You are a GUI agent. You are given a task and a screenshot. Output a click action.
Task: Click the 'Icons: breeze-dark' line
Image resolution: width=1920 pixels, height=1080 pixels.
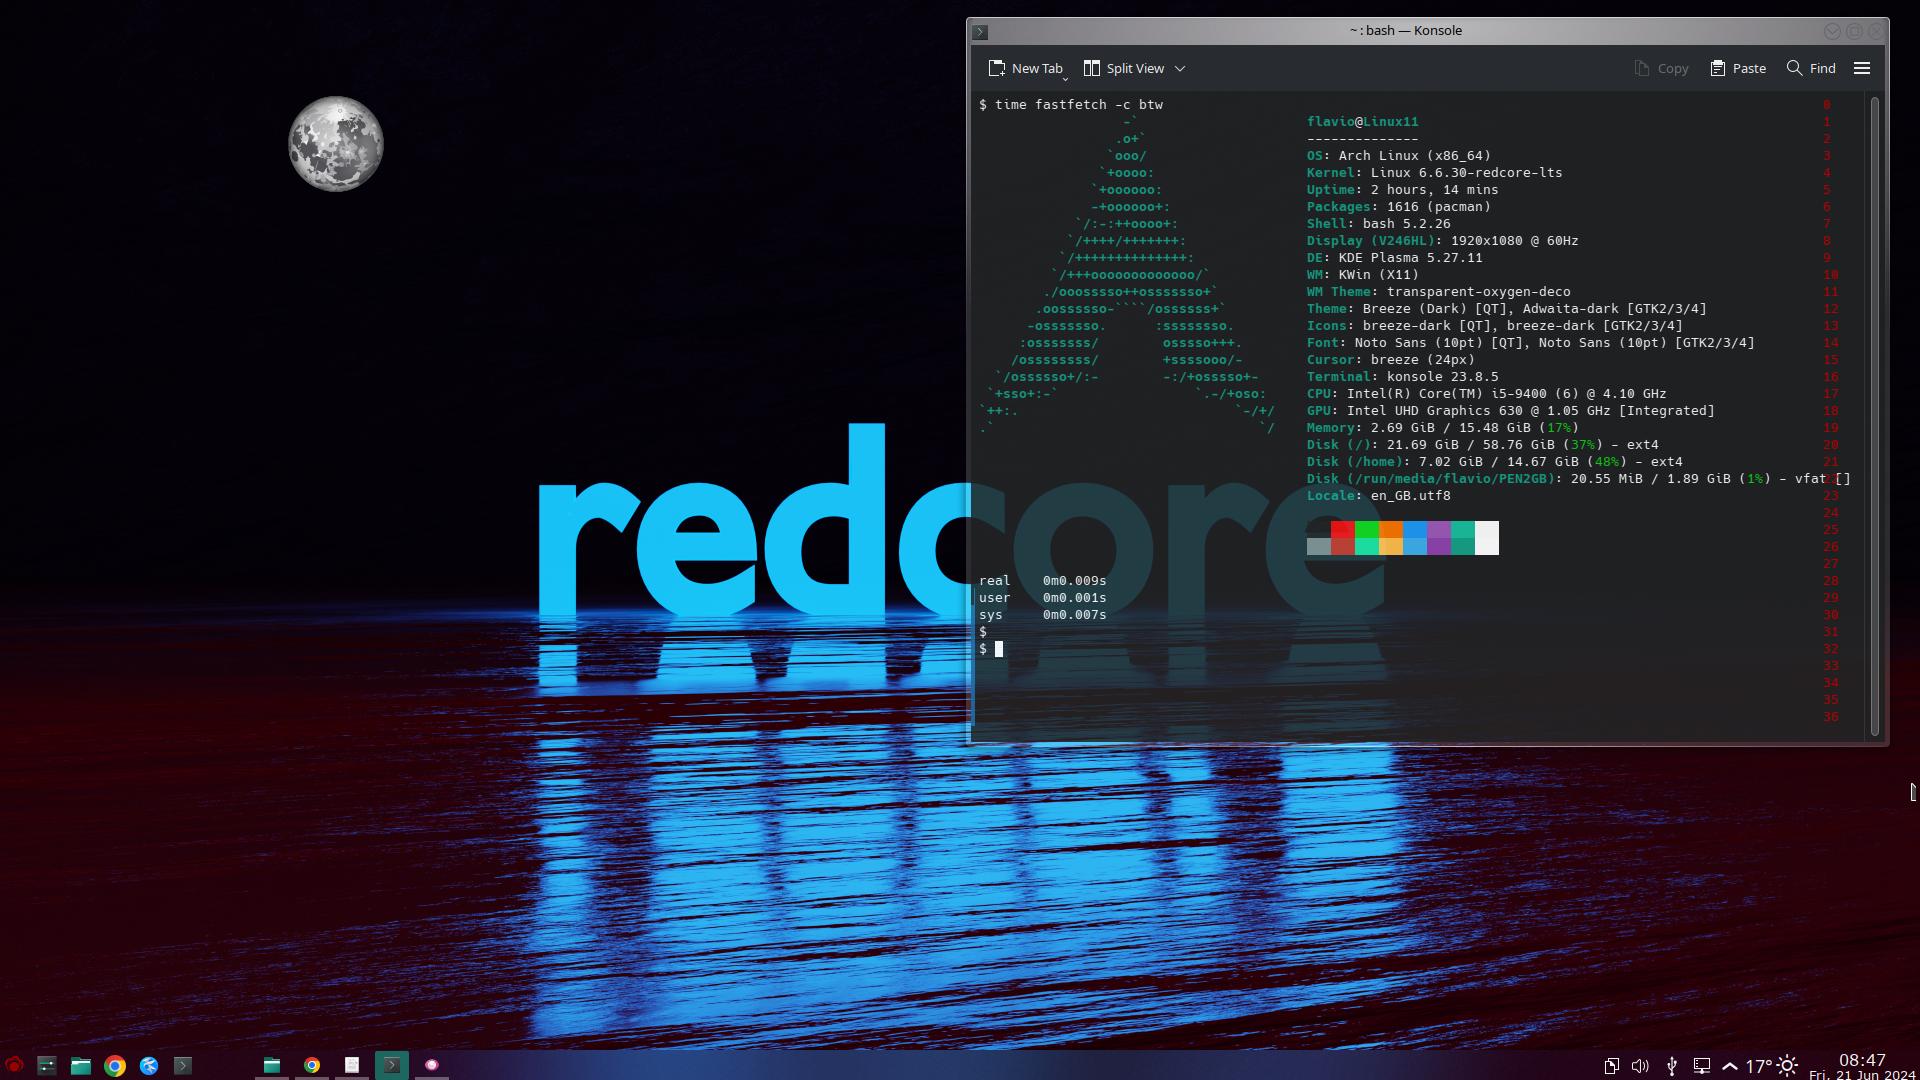(1495, 326)
